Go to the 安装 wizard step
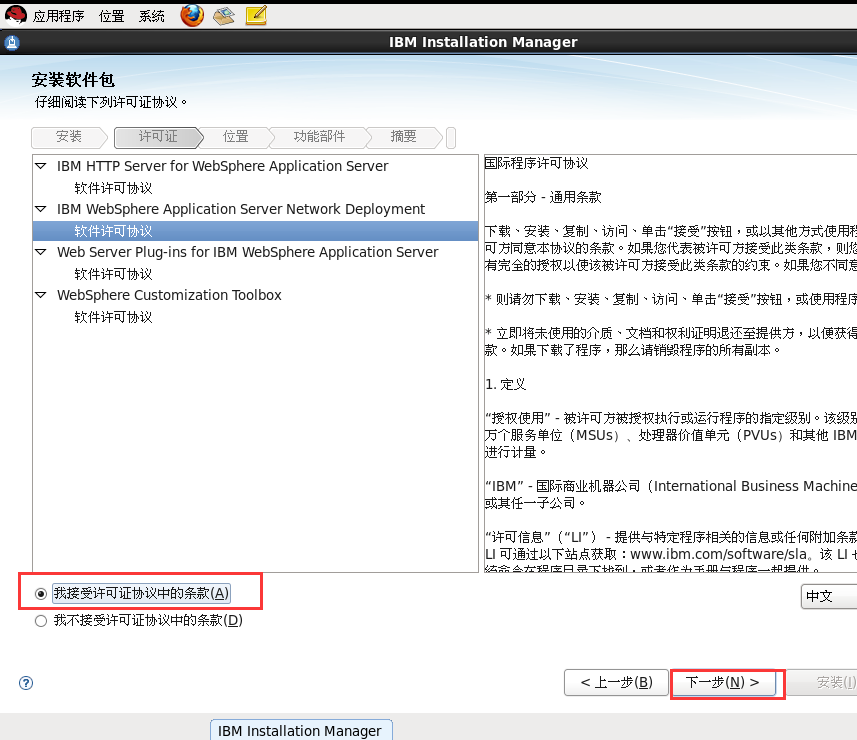The width and height of the screenshot is (857, 740). 69,137
